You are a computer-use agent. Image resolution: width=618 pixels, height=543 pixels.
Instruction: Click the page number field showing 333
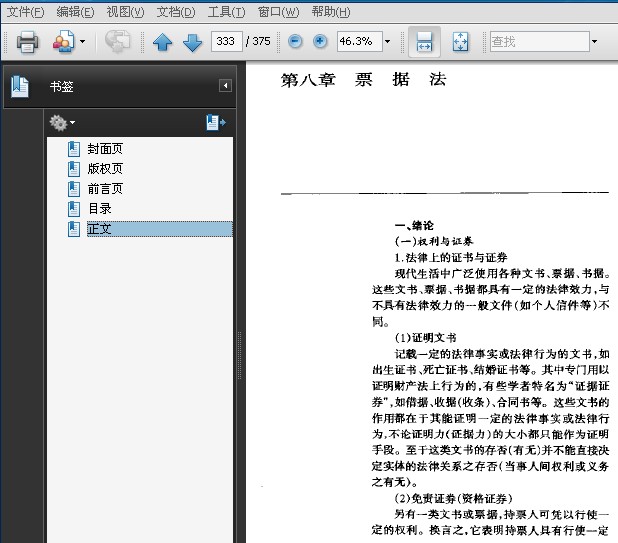tap(226, 41)
